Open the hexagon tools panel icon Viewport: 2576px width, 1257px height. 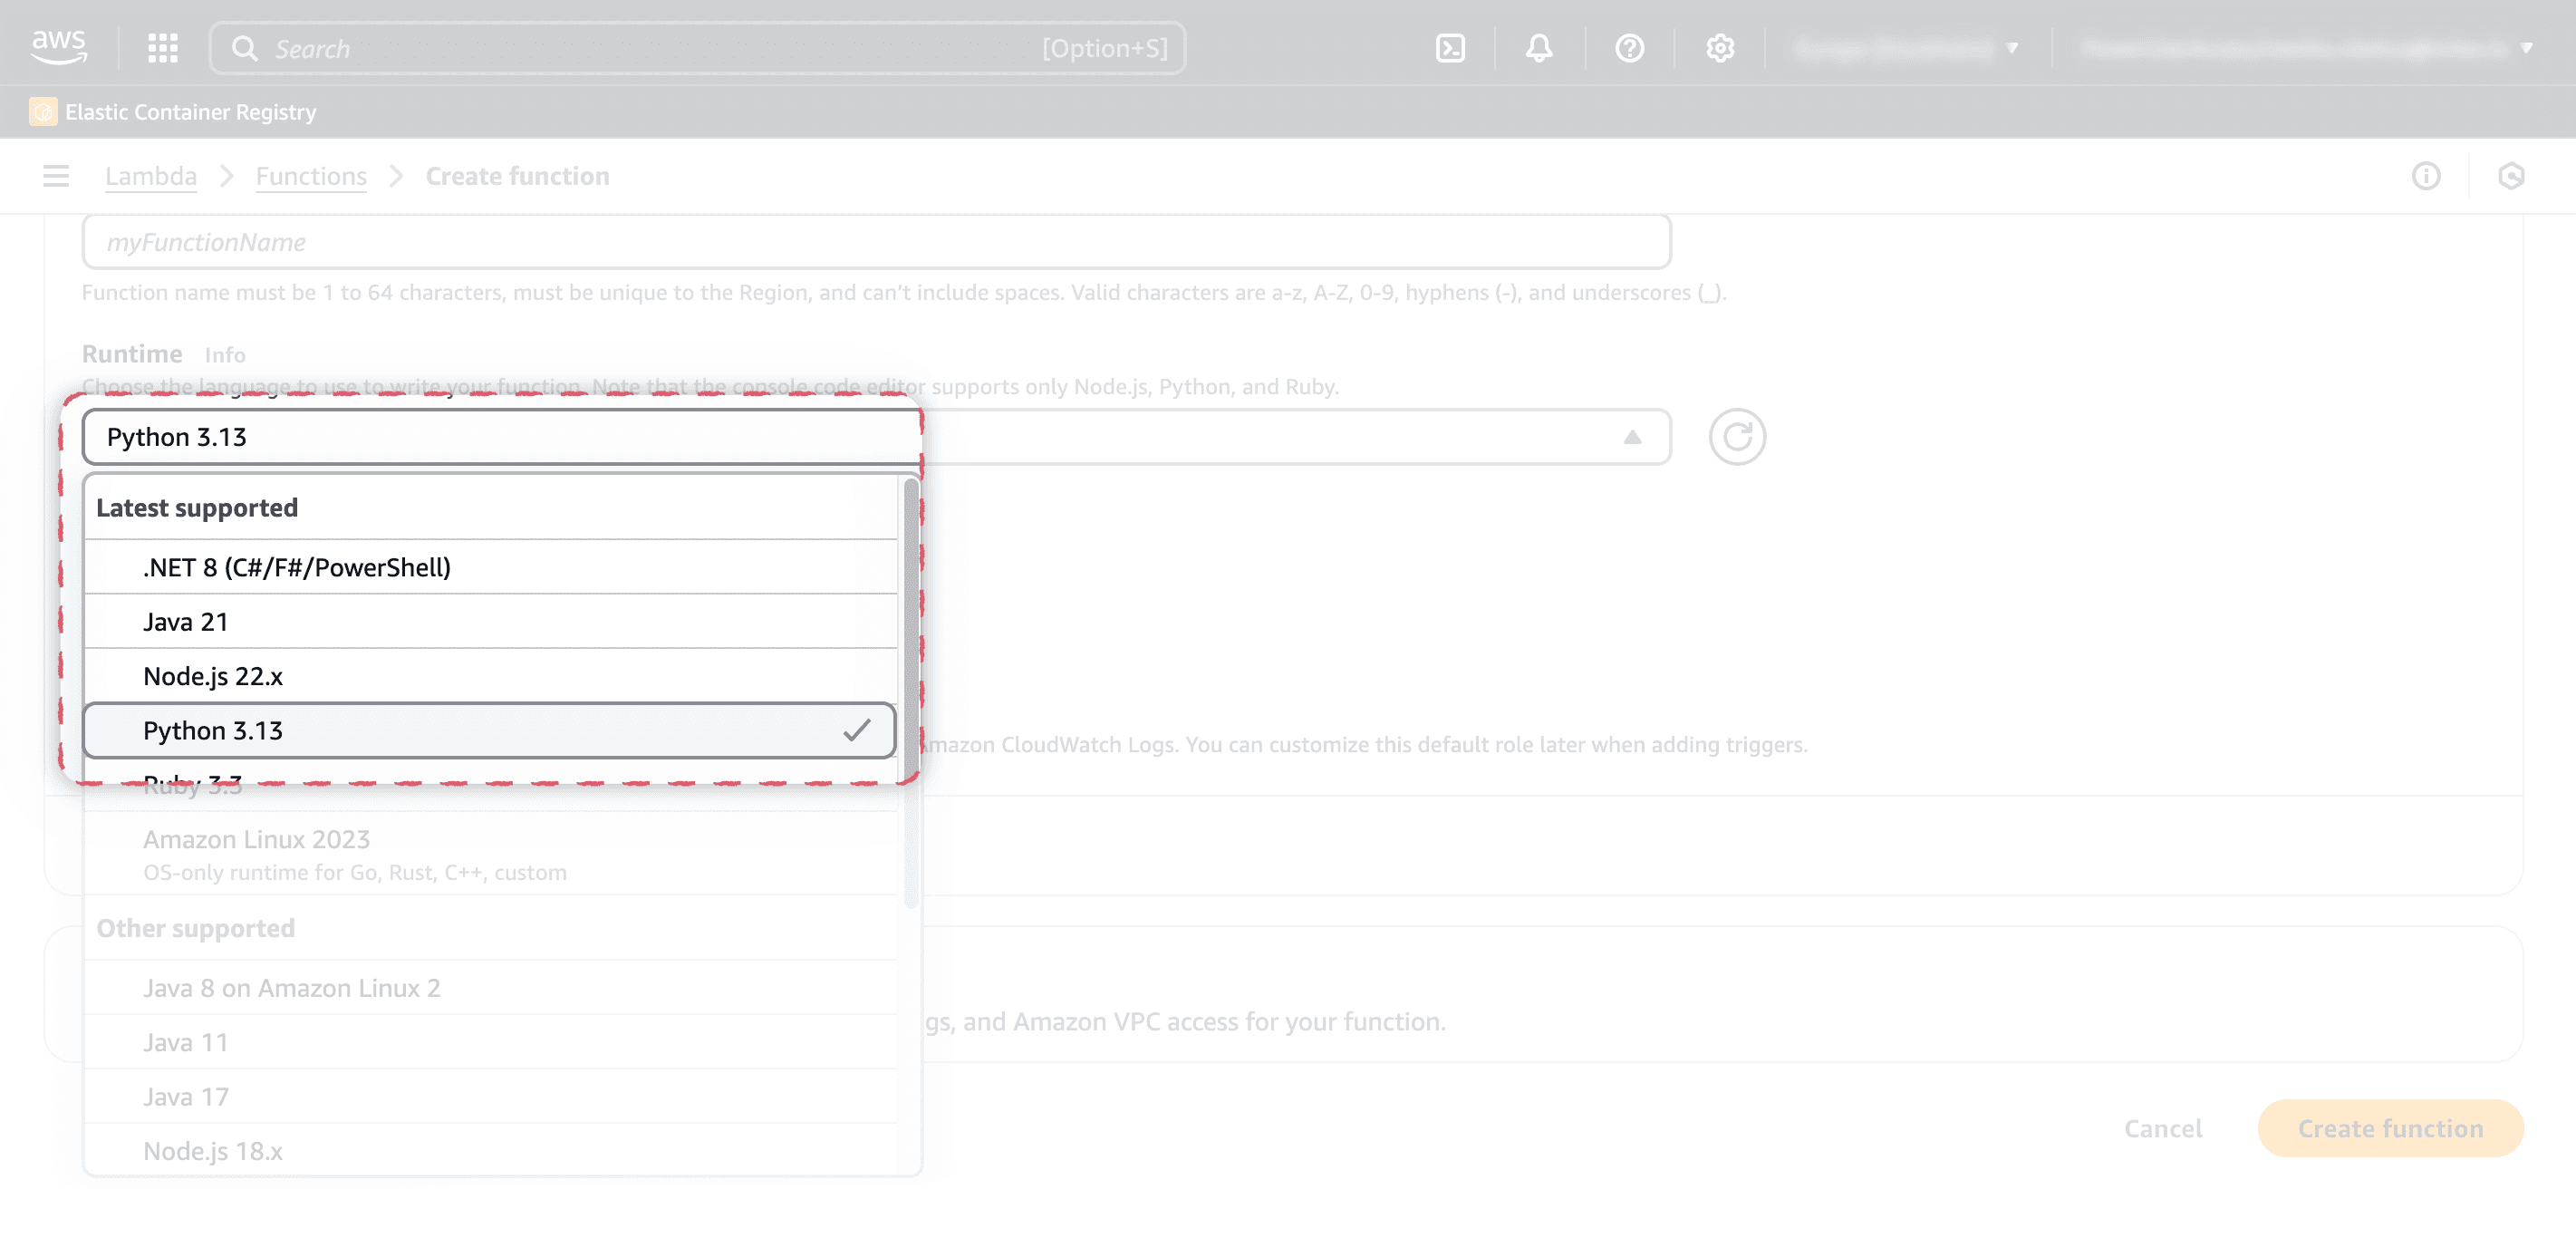2511,176
